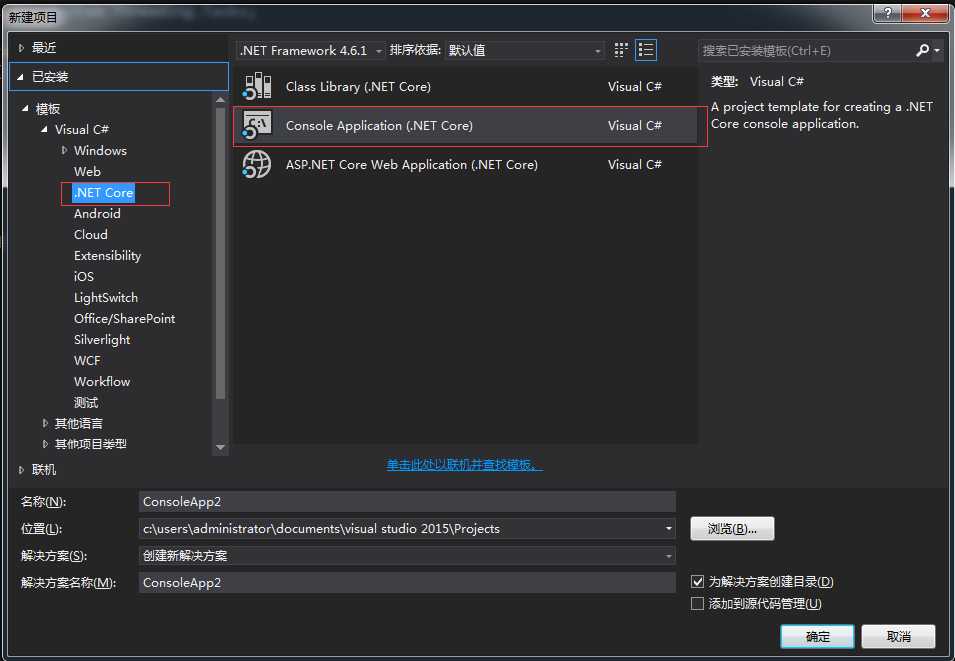The width and height of the screenshot is (955, 661).
Task: Toggle 为解决方案创建目录 checkbox
Action: point(697,581)
